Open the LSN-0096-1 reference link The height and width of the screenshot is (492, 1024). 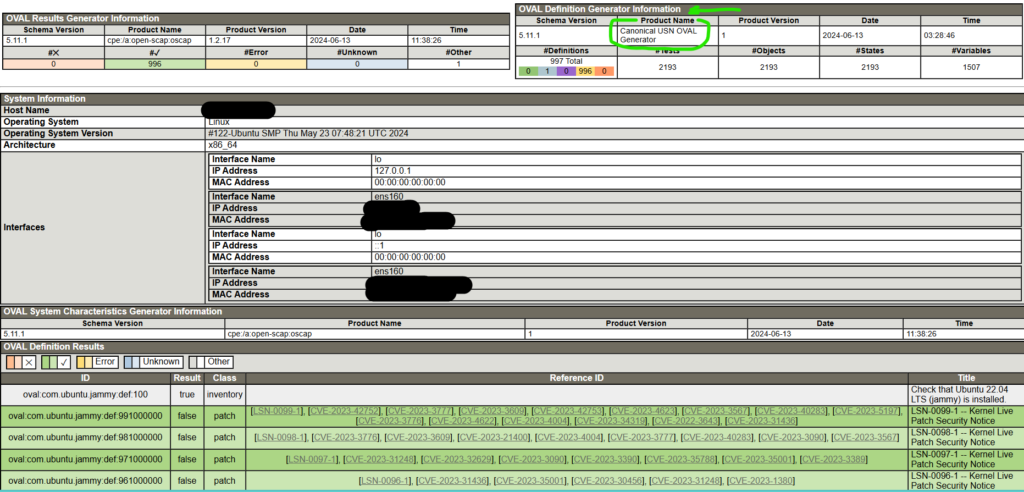point(383,481)
